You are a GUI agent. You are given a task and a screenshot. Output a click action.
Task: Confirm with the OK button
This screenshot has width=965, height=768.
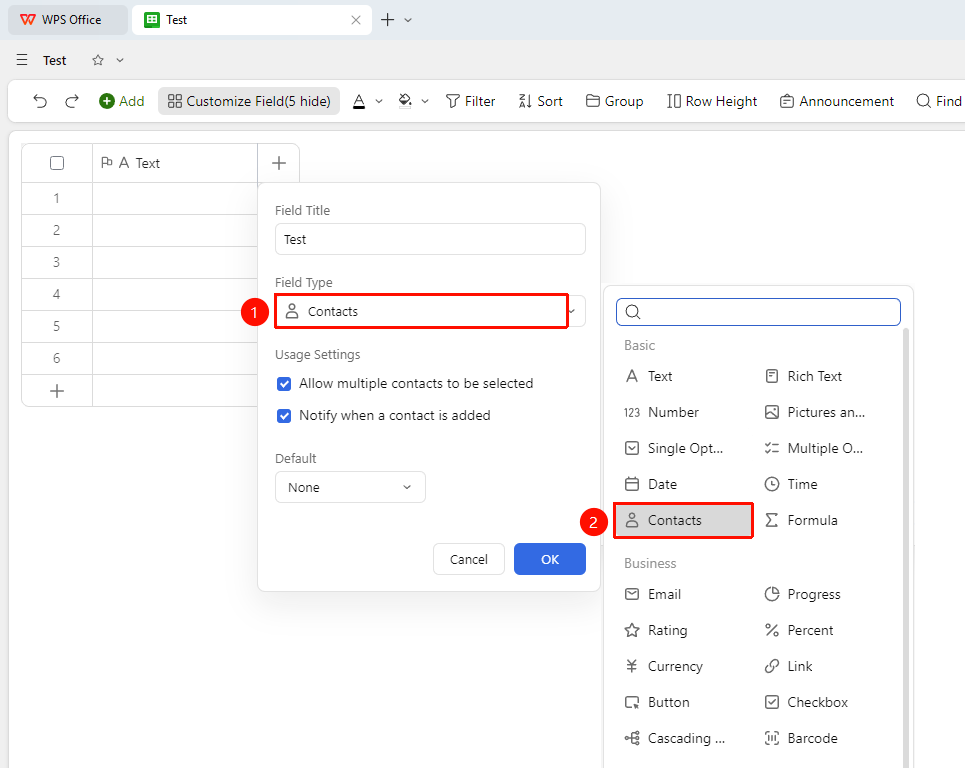coord(550,559)
